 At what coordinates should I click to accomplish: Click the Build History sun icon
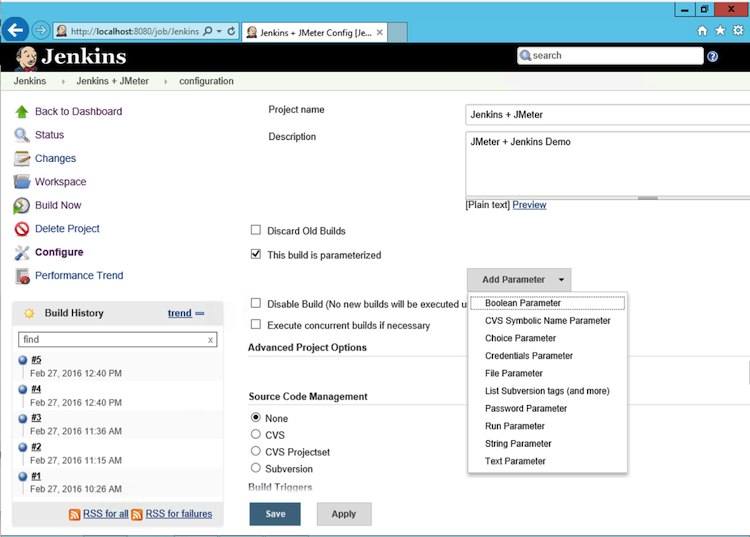(29, 313)
